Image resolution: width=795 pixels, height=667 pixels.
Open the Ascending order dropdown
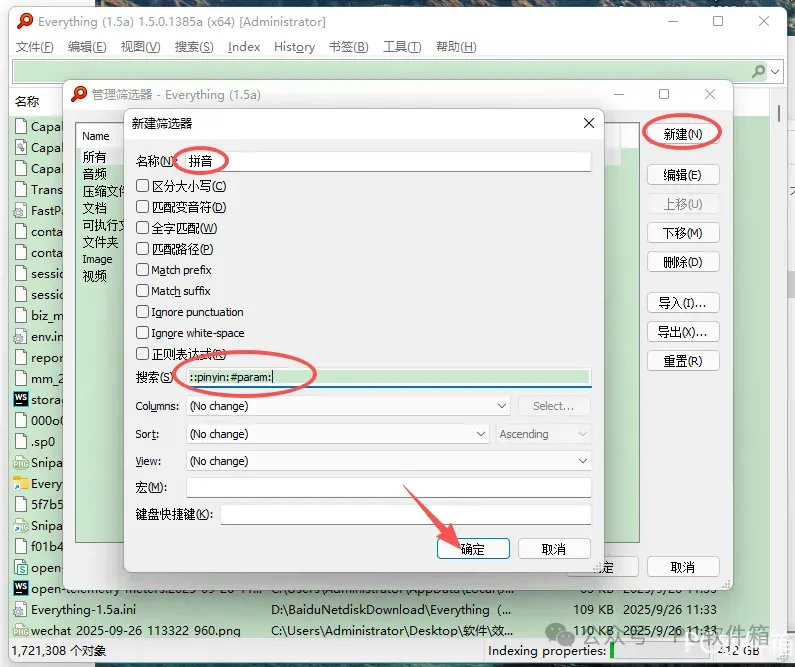point(543,434)
